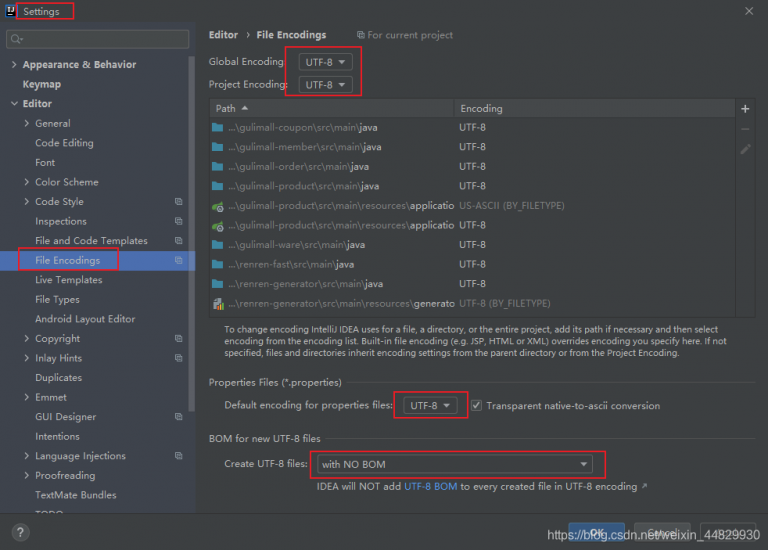Expand the Color Scheme tree node

point(26,182)
